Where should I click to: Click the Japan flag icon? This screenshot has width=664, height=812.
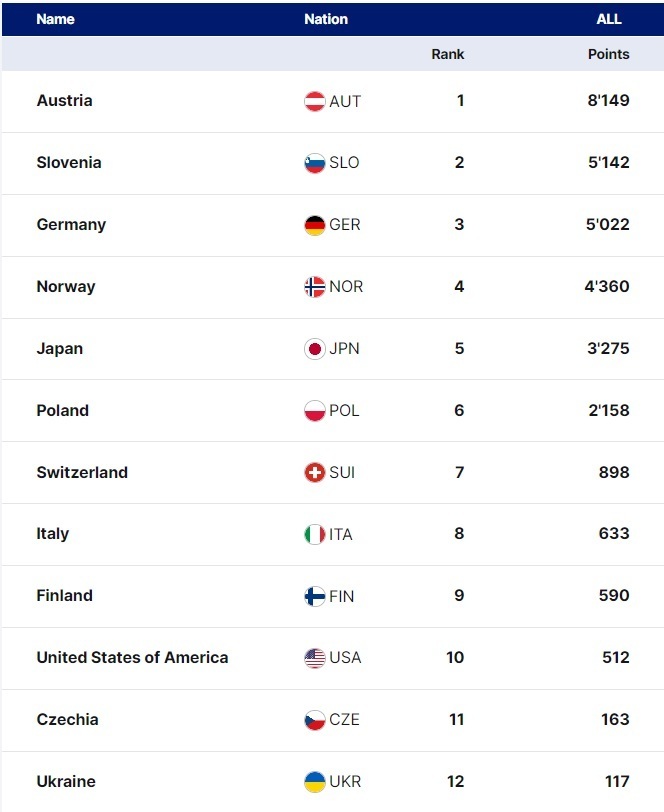[x=315, y=349]
